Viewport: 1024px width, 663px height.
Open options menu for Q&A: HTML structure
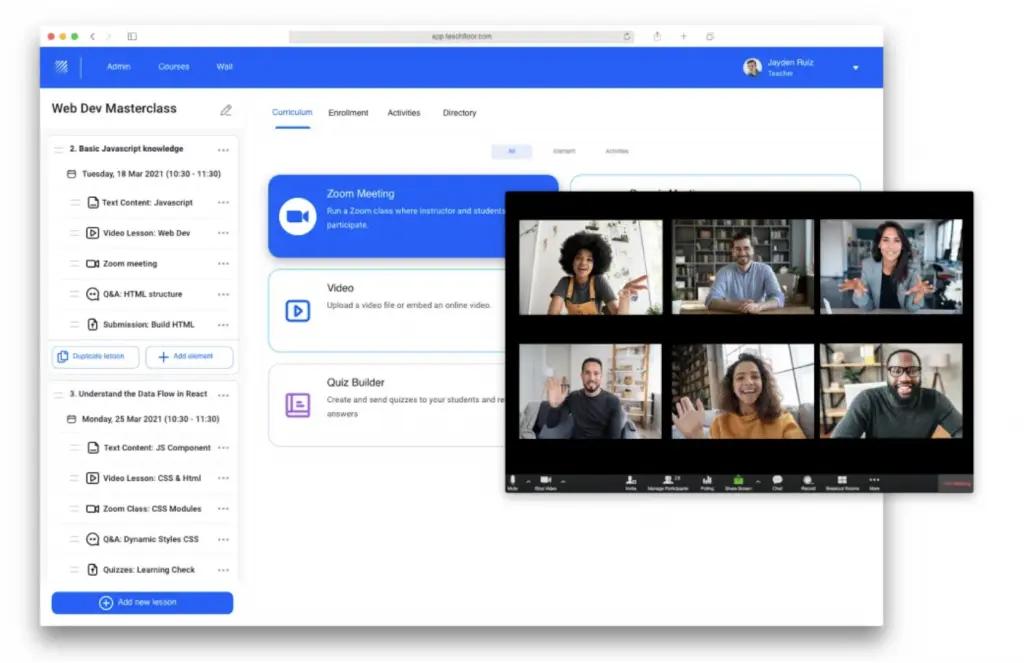click(x=223, y=295)
